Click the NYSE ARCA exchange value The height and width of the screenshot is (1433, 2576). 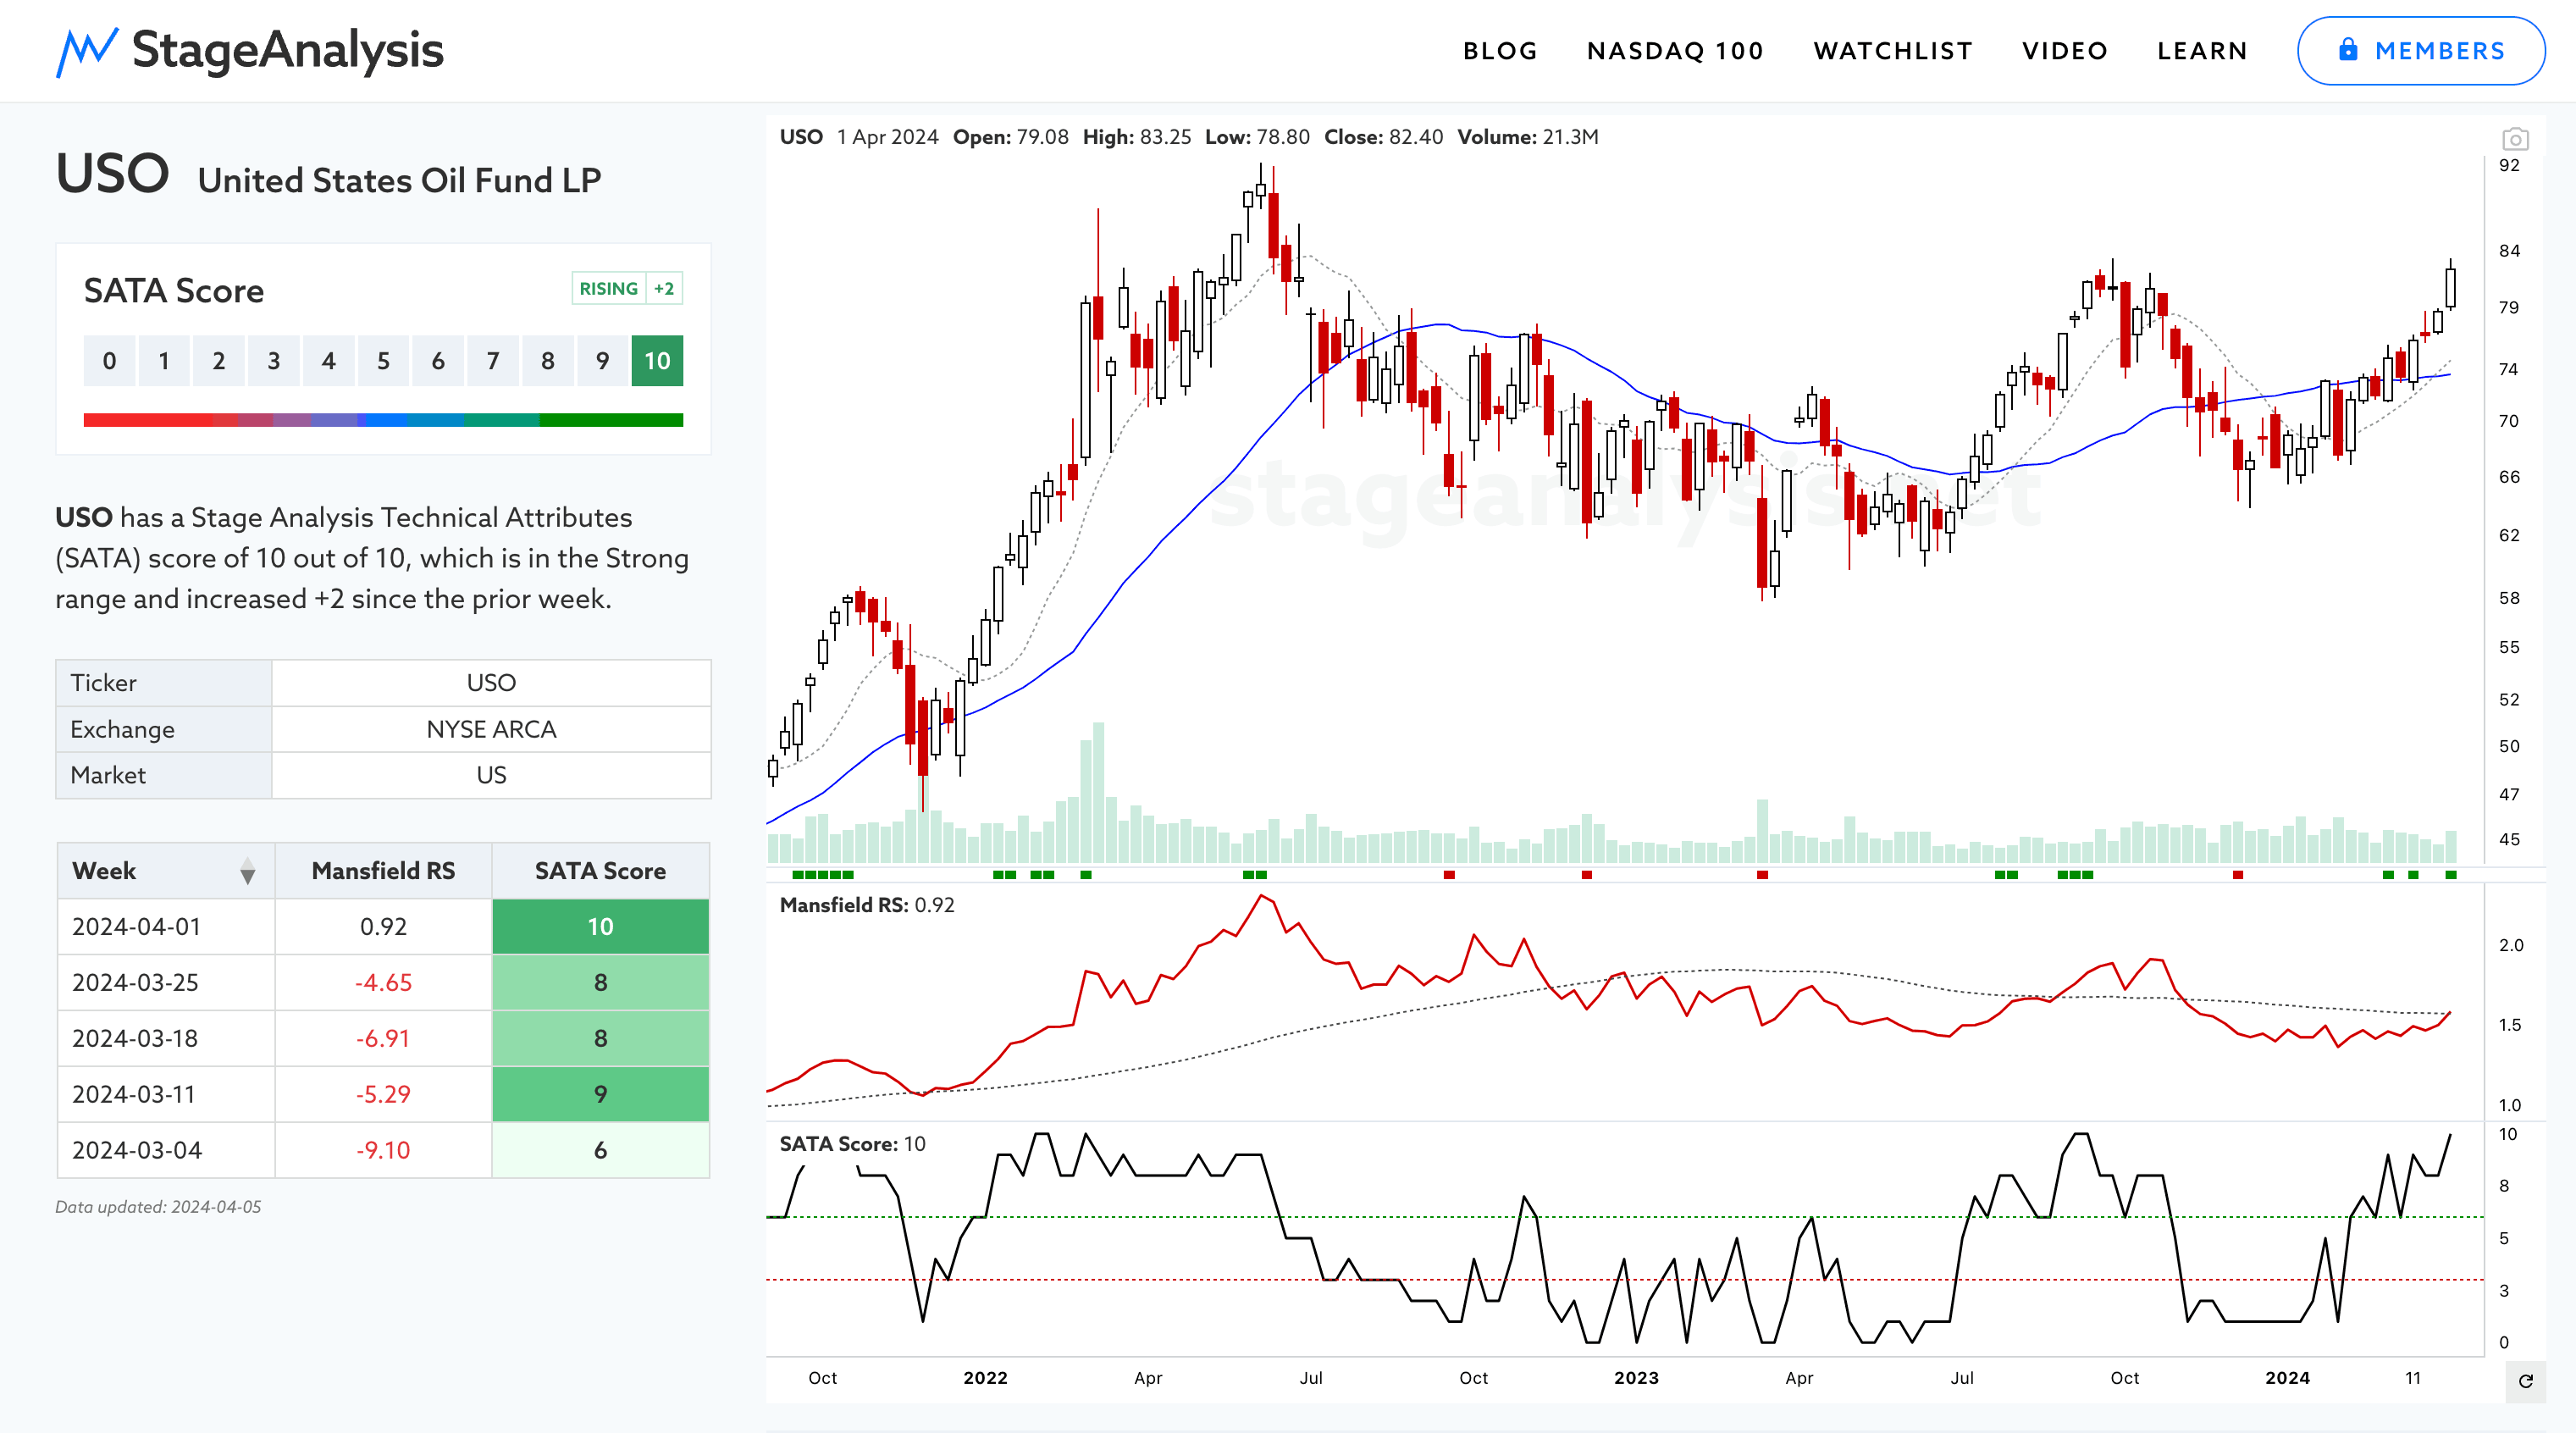(491, 730)
